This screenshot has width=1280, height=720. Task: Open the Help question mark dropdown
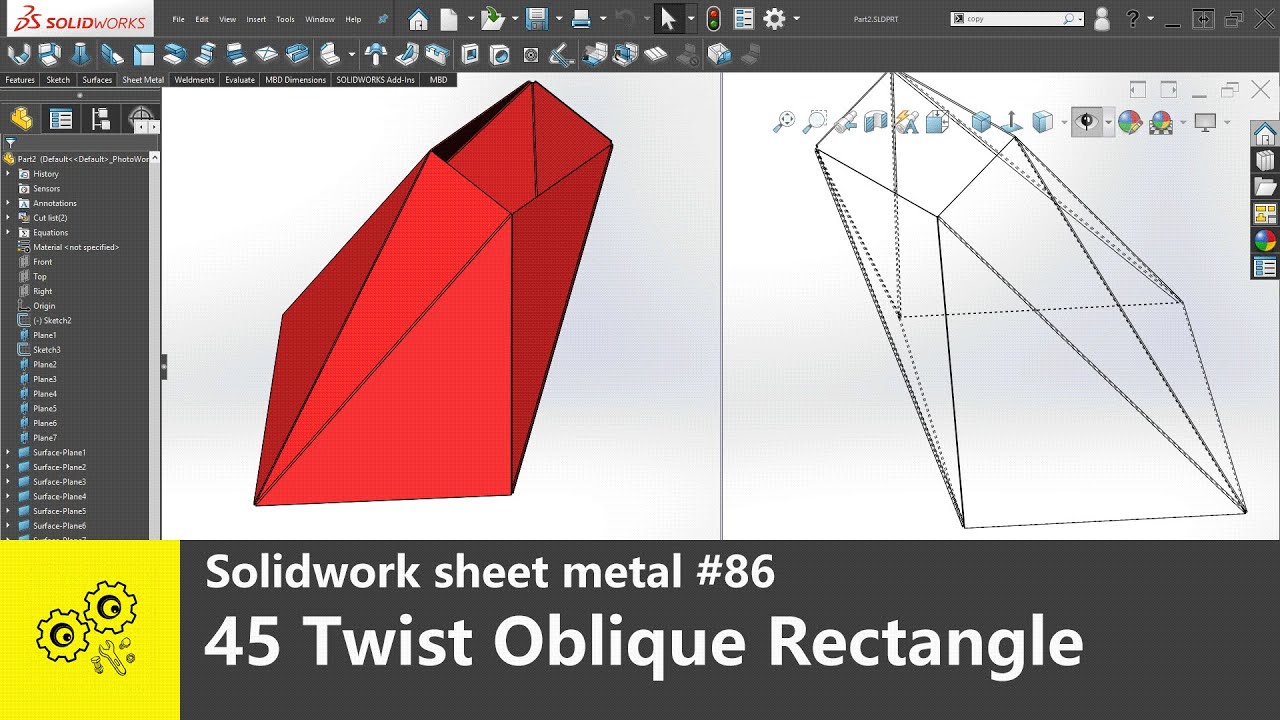click(x=1151, y=19)
